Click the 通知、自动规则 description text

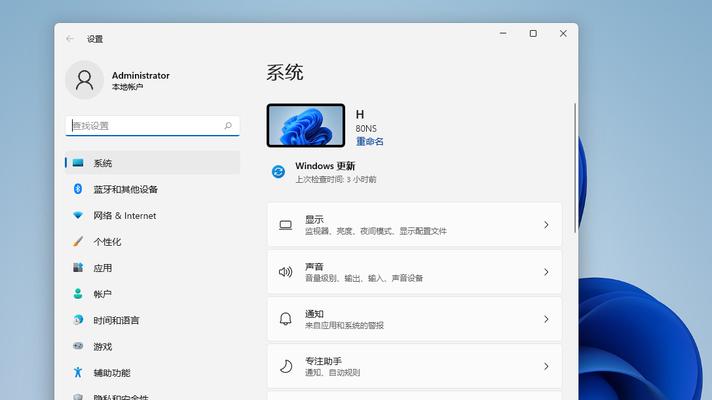pos(332,372)
